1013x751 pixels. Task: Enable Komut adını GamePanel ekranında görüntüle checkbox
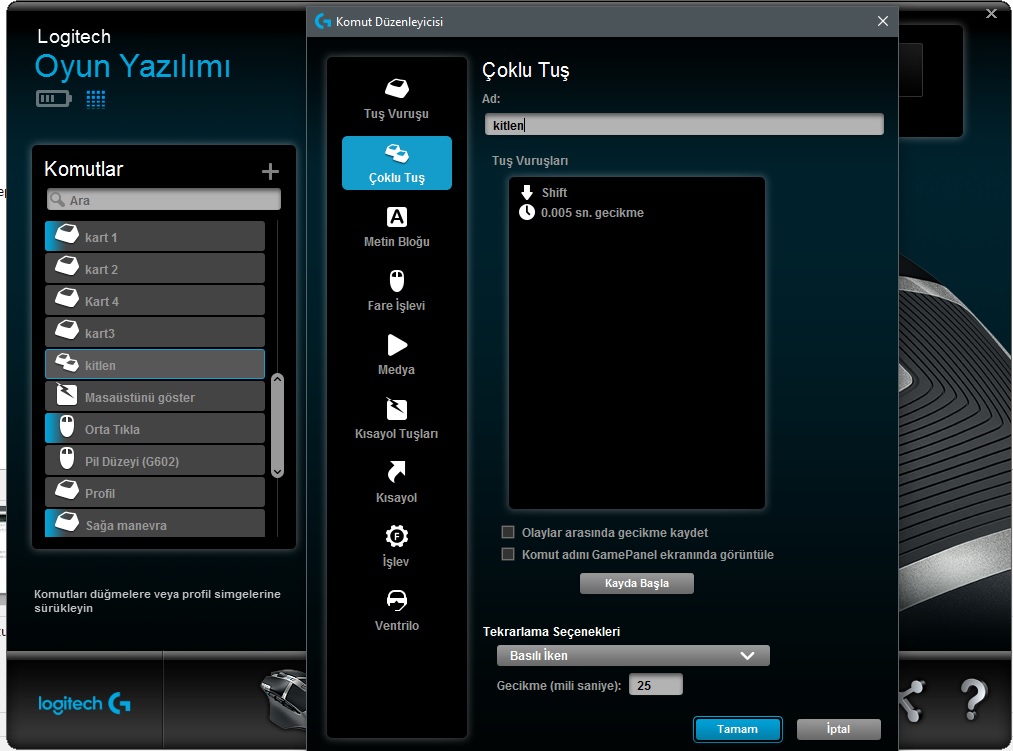[508, 554]
